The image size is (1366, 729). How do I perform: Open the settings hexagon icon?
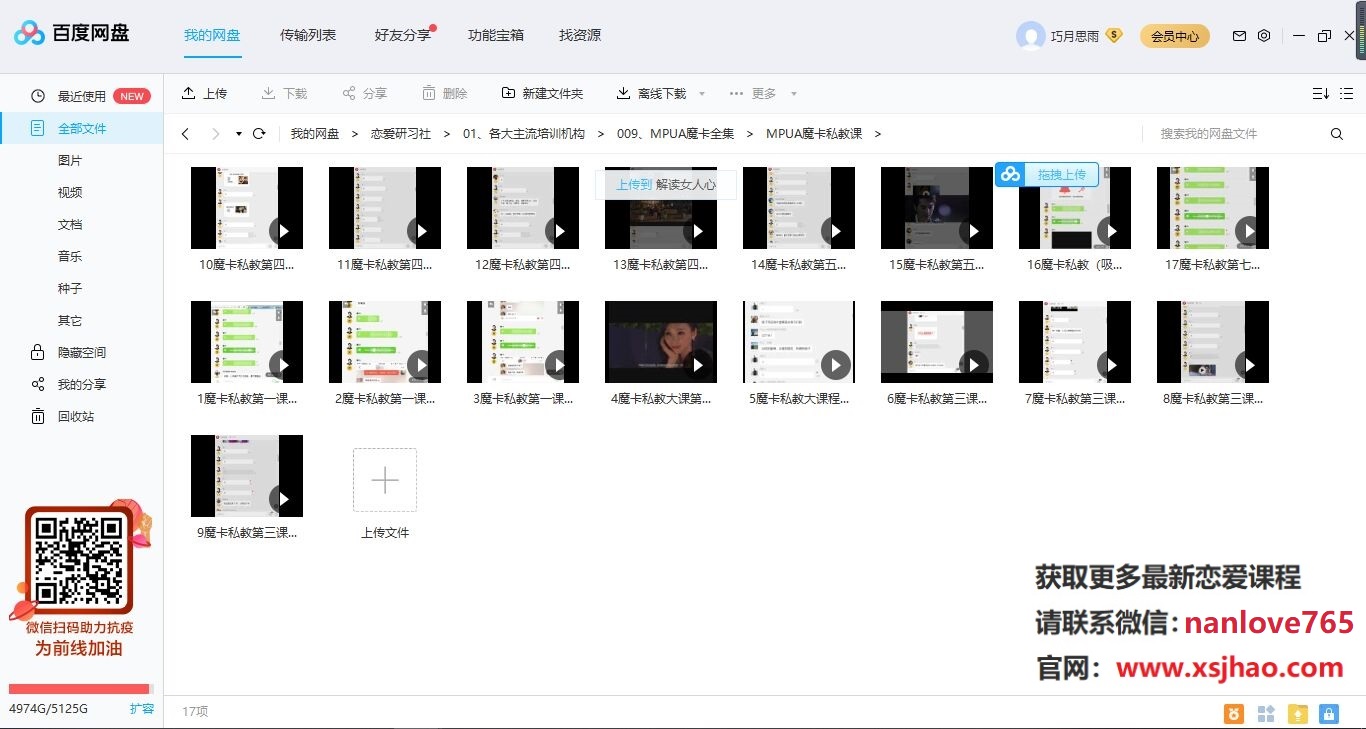[x=1264, y=36]
